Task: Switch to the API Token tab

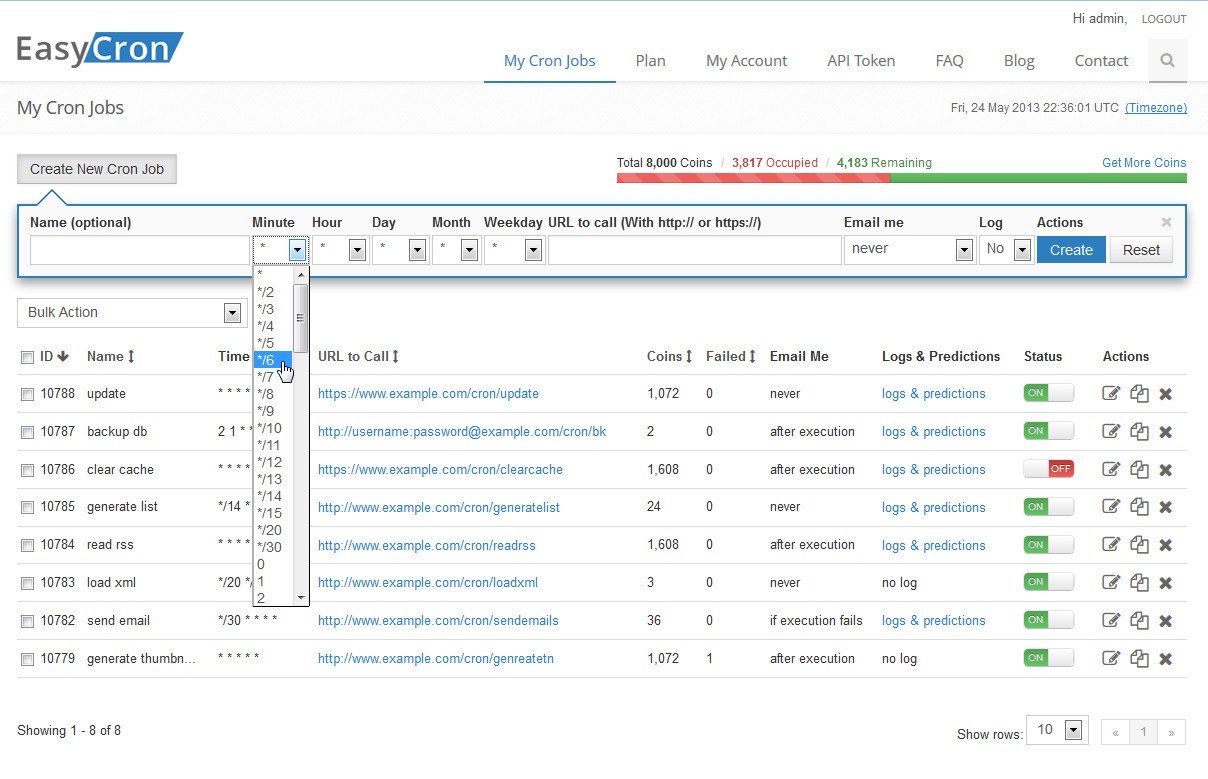Action: 861,61
